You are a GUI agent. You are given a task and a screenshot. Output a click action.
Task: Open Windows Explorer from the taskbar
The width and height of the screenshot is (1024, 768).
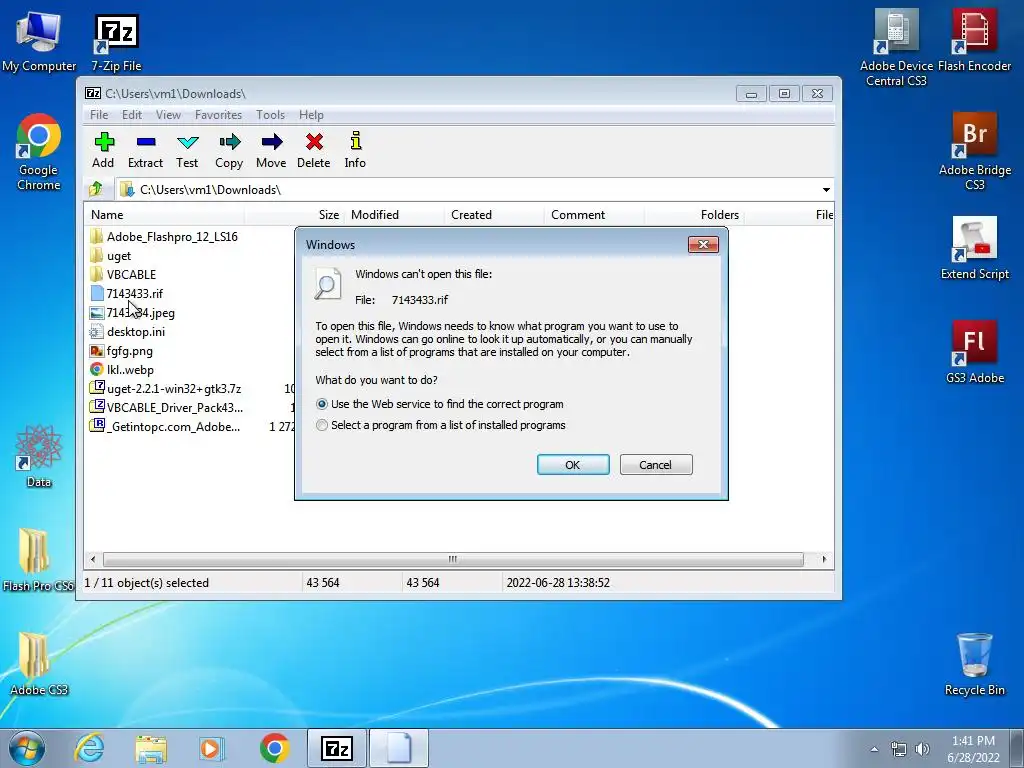(x=151, y=748)
